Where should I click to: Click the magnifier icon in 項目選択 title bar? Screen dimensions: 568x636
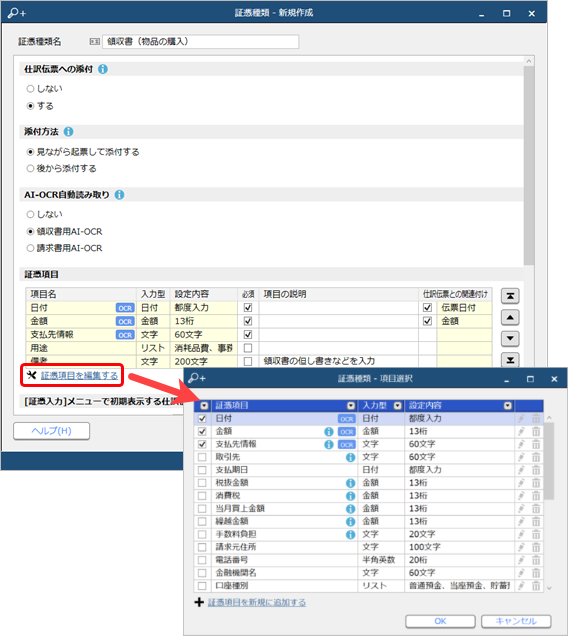tap(197, 378)
